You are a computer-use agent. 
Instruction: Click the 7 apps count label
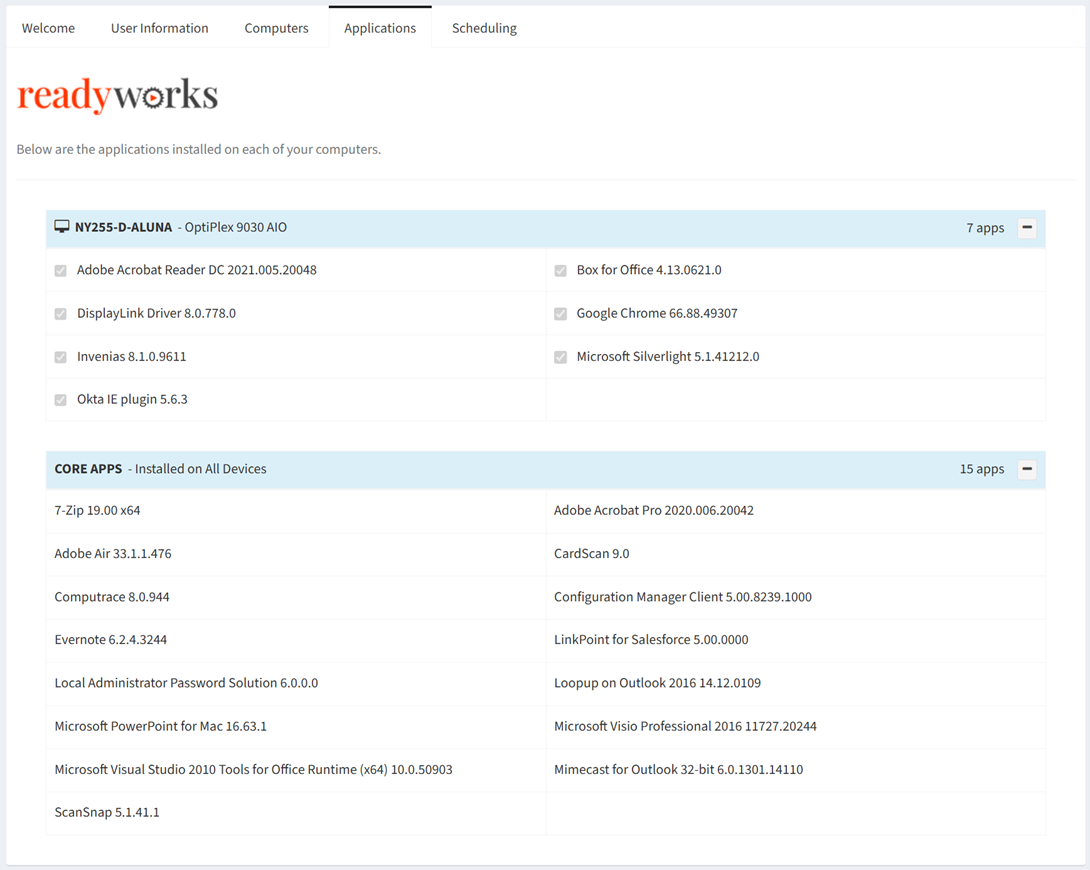tap(985, 228)
